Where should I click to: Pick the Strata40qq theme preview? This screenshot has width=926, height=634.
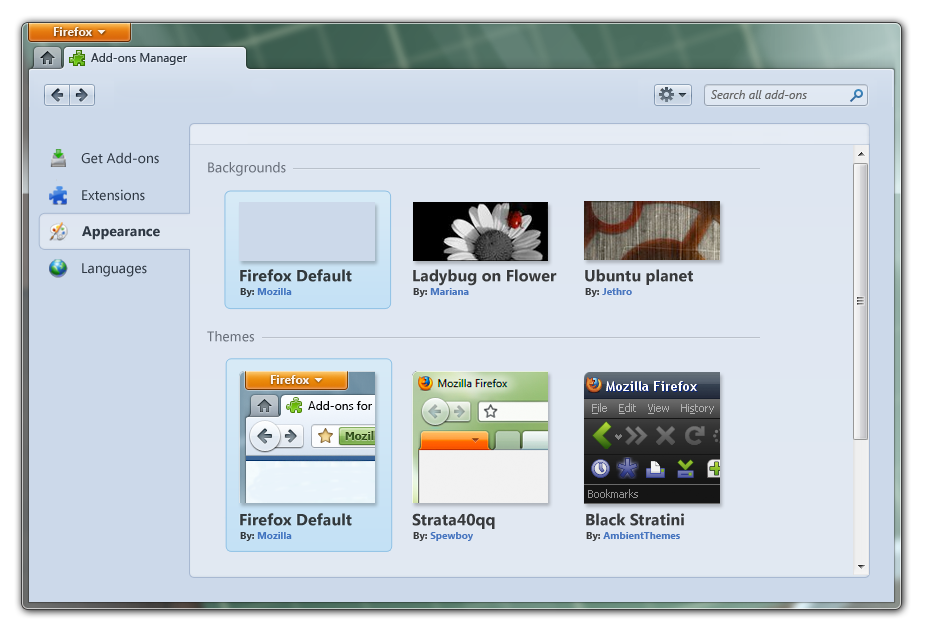click(480, 437)
